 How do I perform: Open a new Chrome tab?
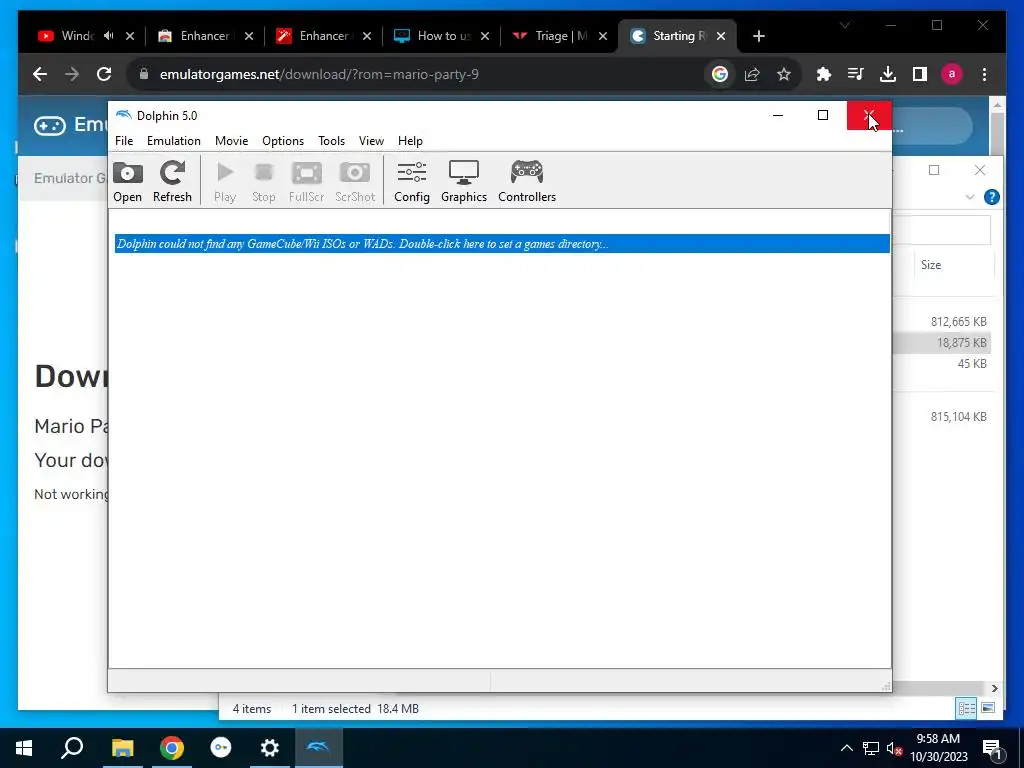click(x=758, y=36)
